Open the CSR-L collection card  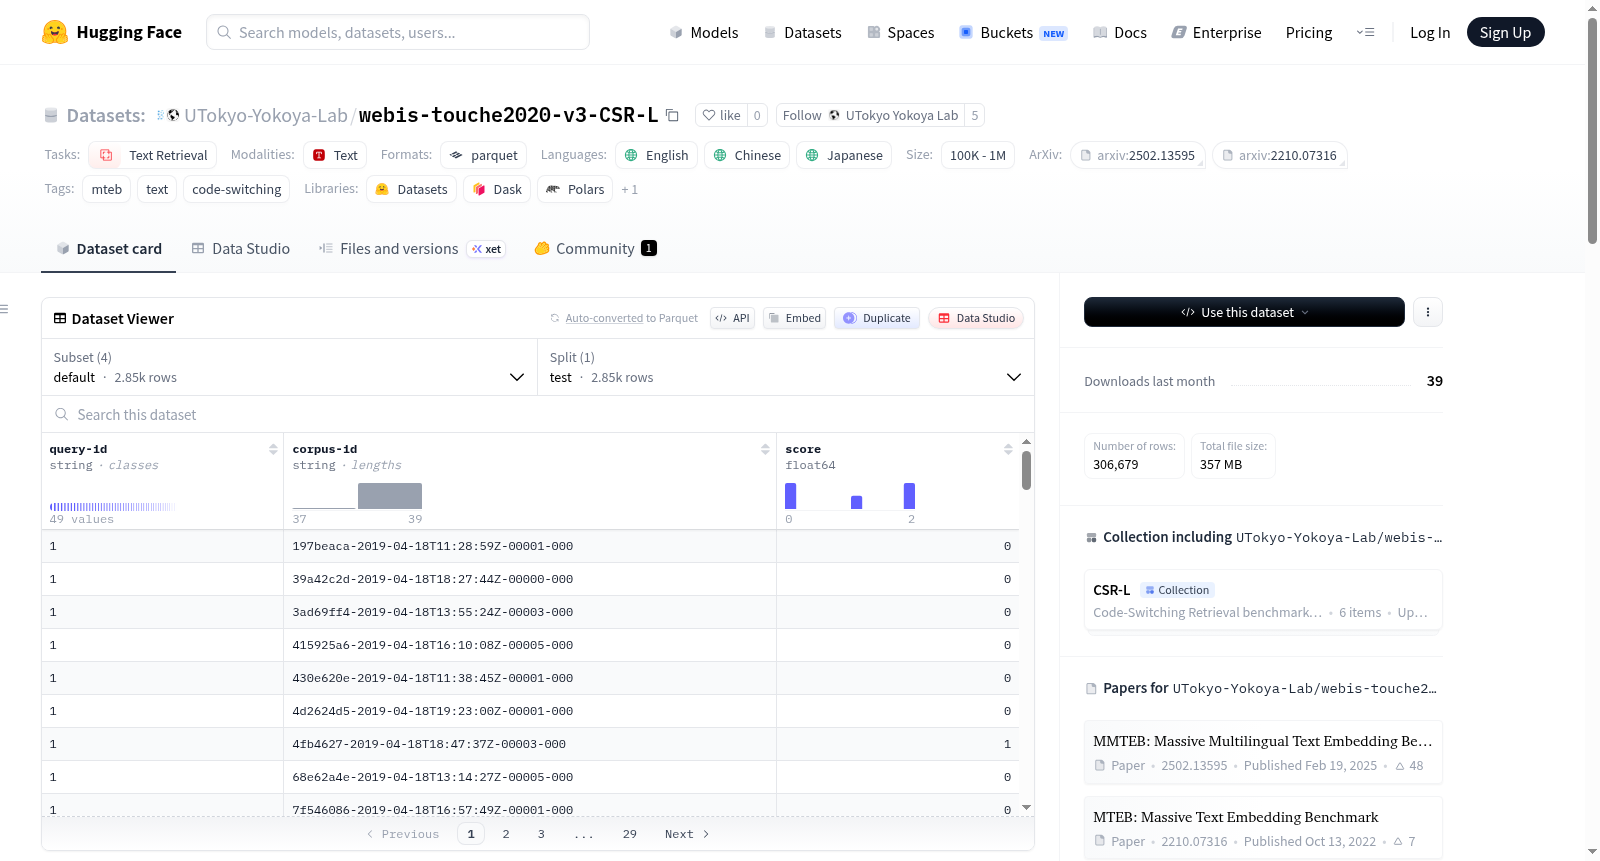tap(1263, 600)
